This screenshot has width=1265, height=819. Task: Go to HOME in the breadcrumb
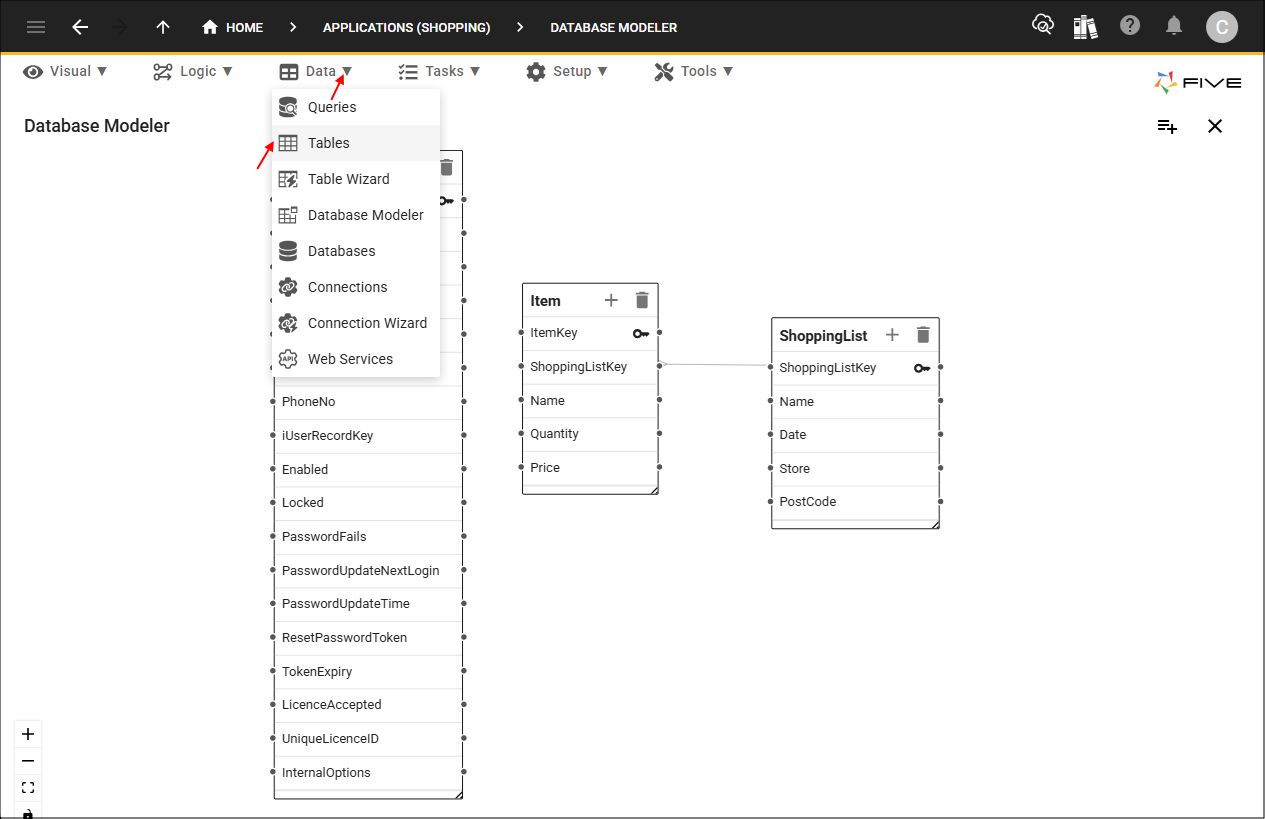(233, 27)
